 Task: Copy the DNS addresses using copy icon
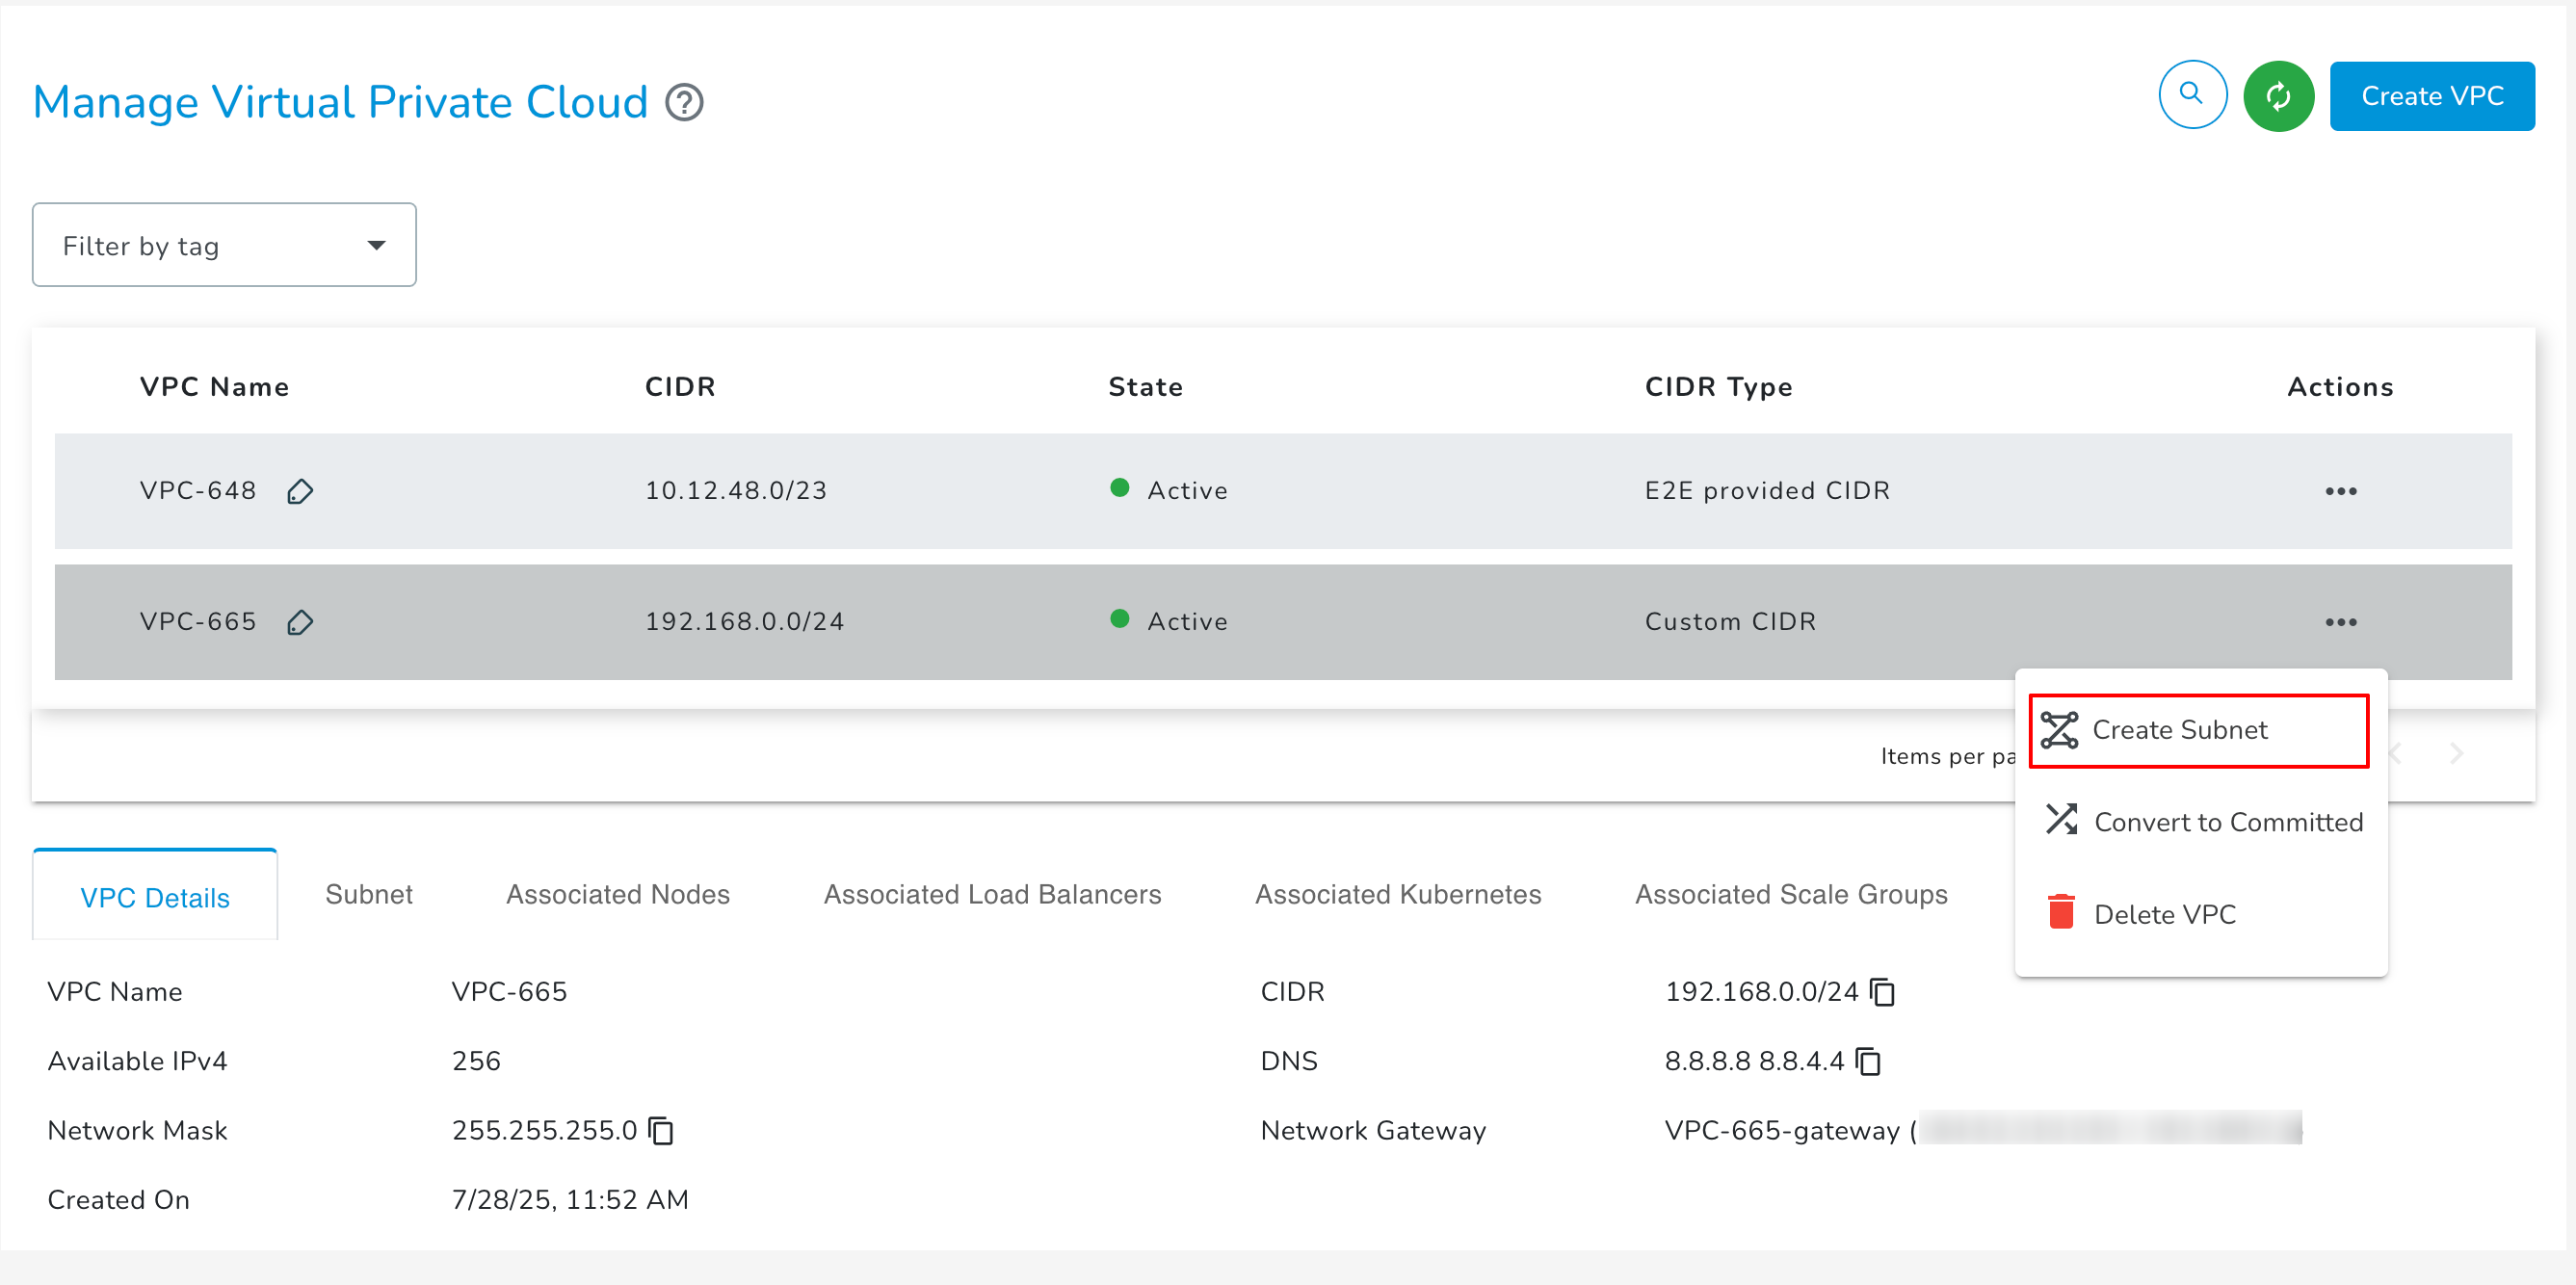[x=1868, y=1061]
